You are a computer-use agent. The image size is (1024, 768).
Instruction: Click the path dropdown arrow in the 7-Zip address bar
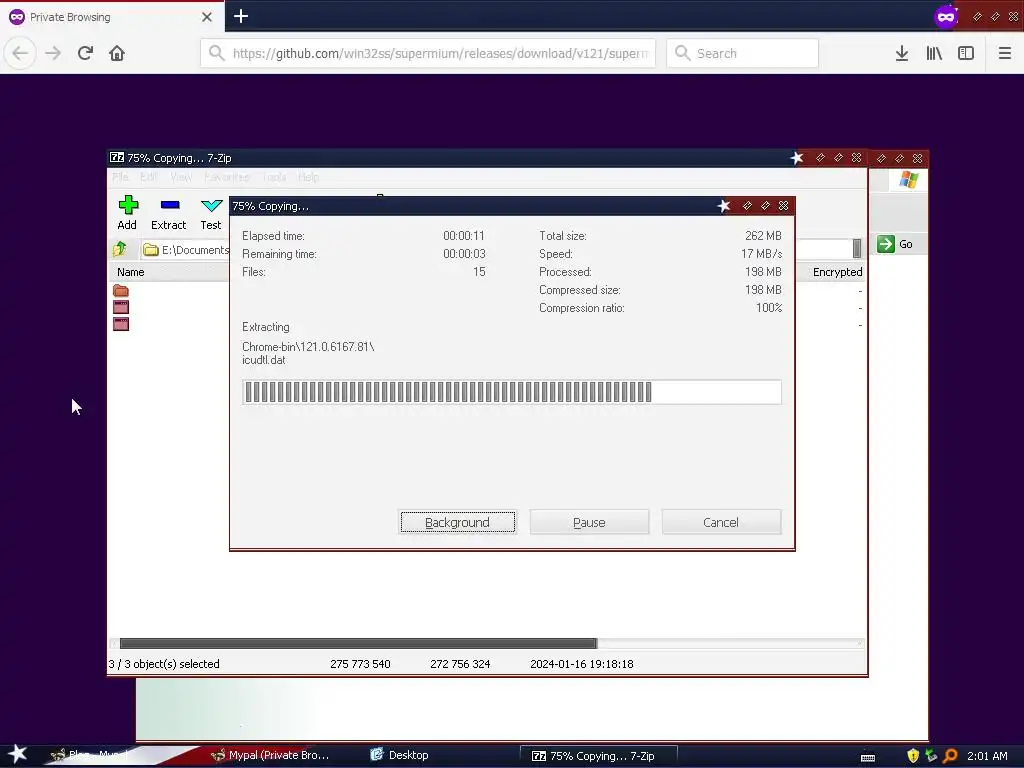[x=857, y=248]
